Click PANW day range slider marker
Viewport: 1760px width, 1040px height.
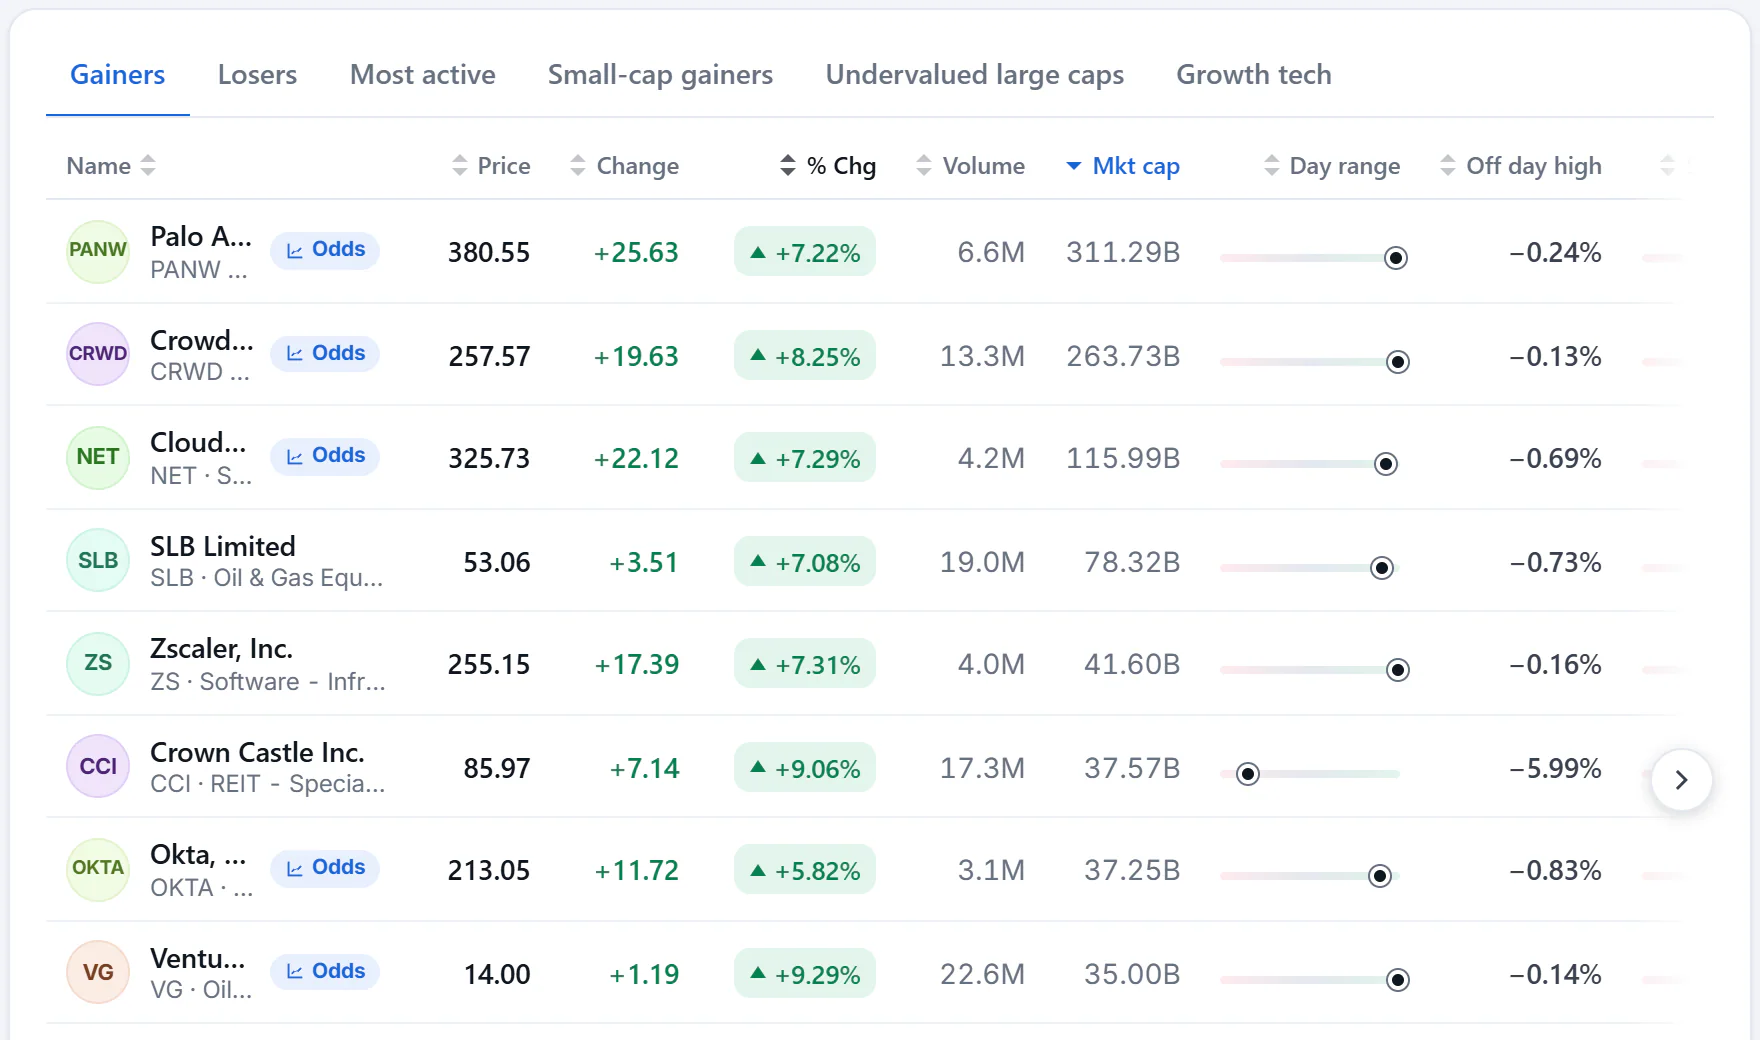1396,258
